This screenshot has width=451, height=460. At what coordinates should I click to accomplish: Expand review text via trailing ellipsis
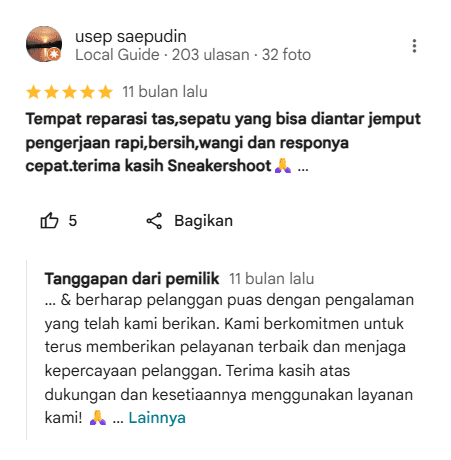(303, 168)
